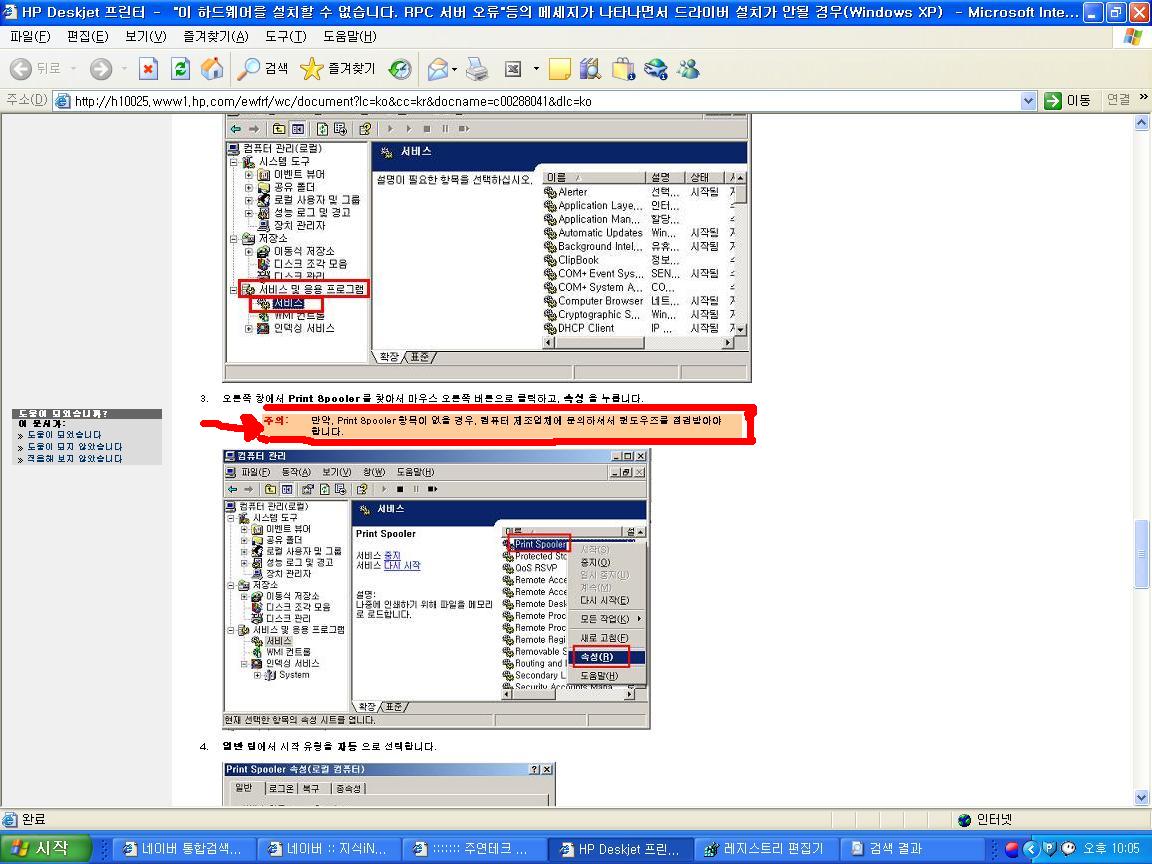Click the 도움이 되었습니다 feedback link

[65, 435]
